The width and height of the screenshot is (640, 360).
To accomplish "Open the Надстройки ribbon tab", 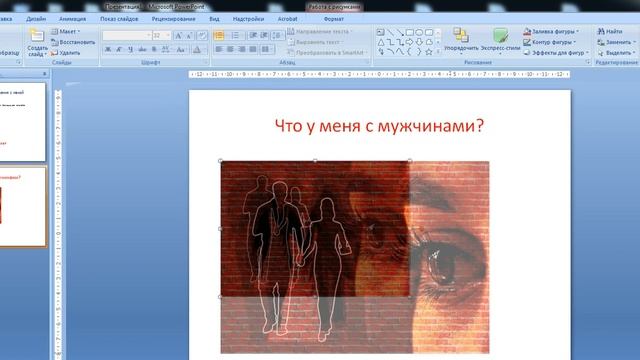I will 248,19.
